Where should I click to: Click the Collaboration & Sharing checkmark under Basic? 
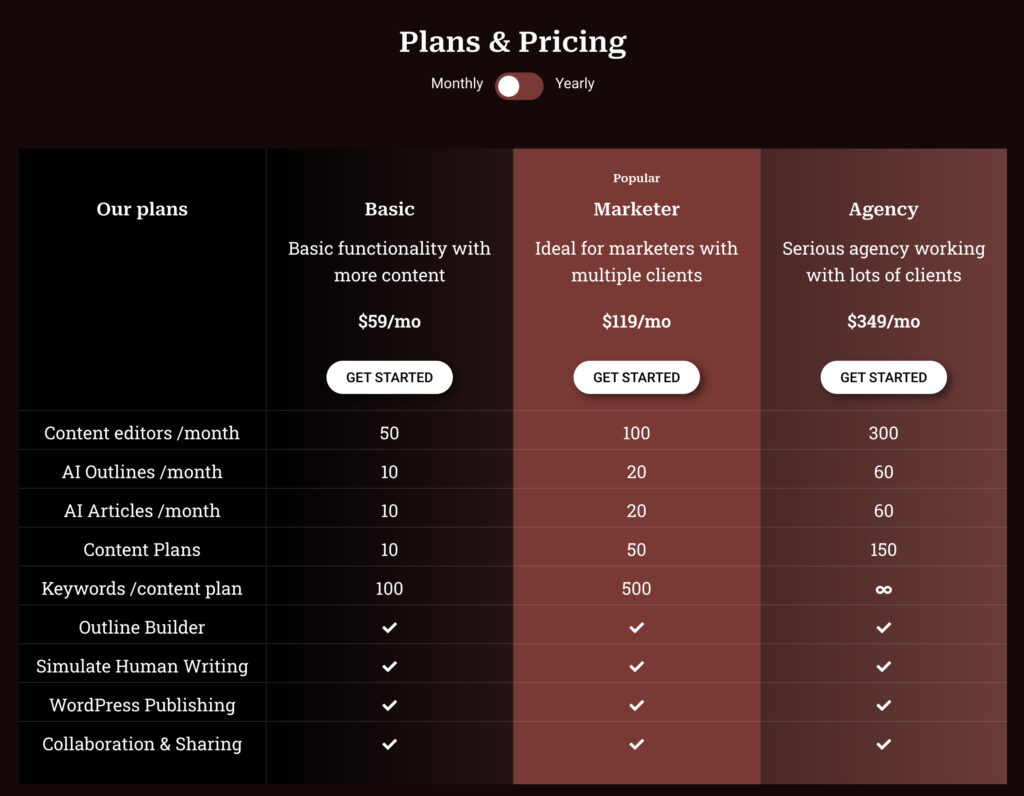click(x=389, y=744)
